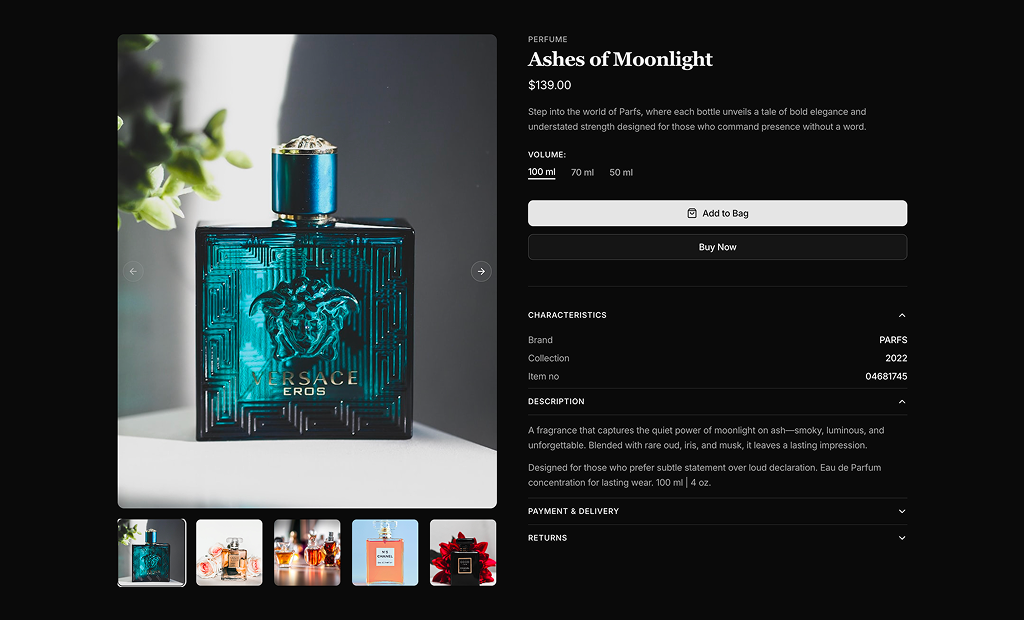Select the 100 ml volume option
Image resolution: width=1024 pixels, height=620 pixels.
pyautogui.click(x=541, y=172)
